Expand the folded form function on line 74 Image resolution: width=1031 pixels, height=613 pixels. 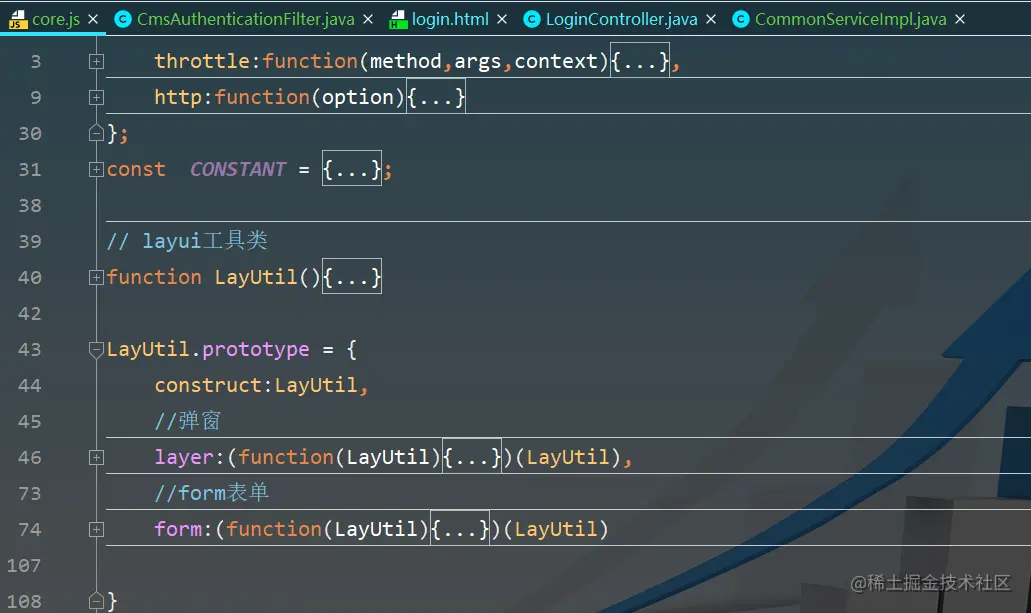(x=96, y=529)
